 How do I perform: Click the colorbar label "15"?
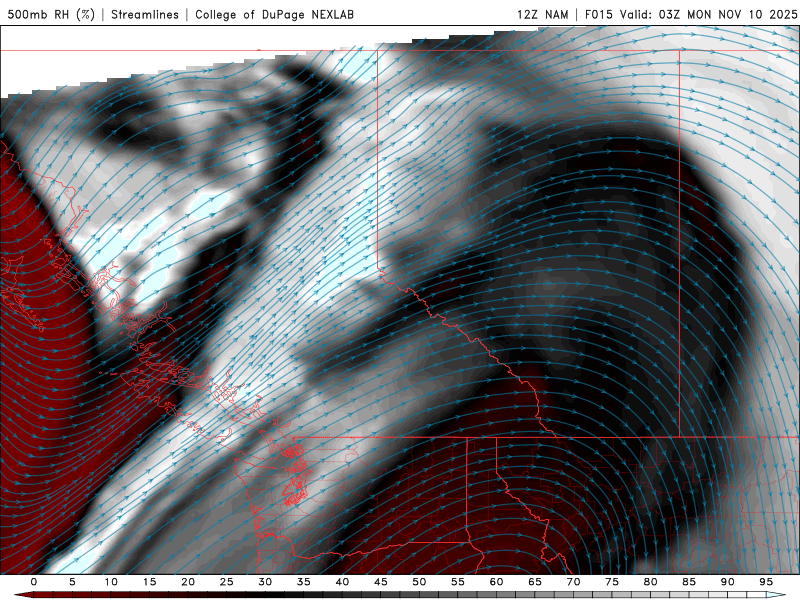coord(149,582)
